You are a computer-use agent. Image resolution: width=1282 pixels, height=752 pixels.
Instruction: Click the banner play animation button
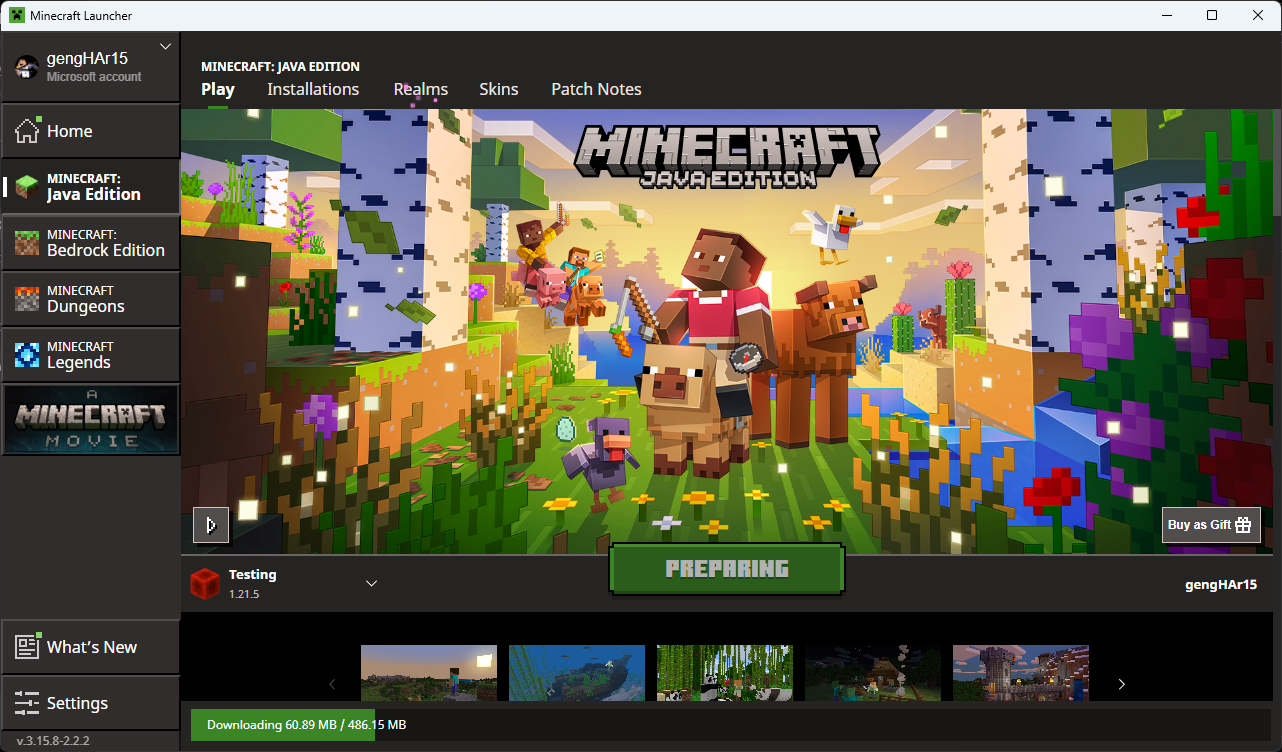click(211, 525)
